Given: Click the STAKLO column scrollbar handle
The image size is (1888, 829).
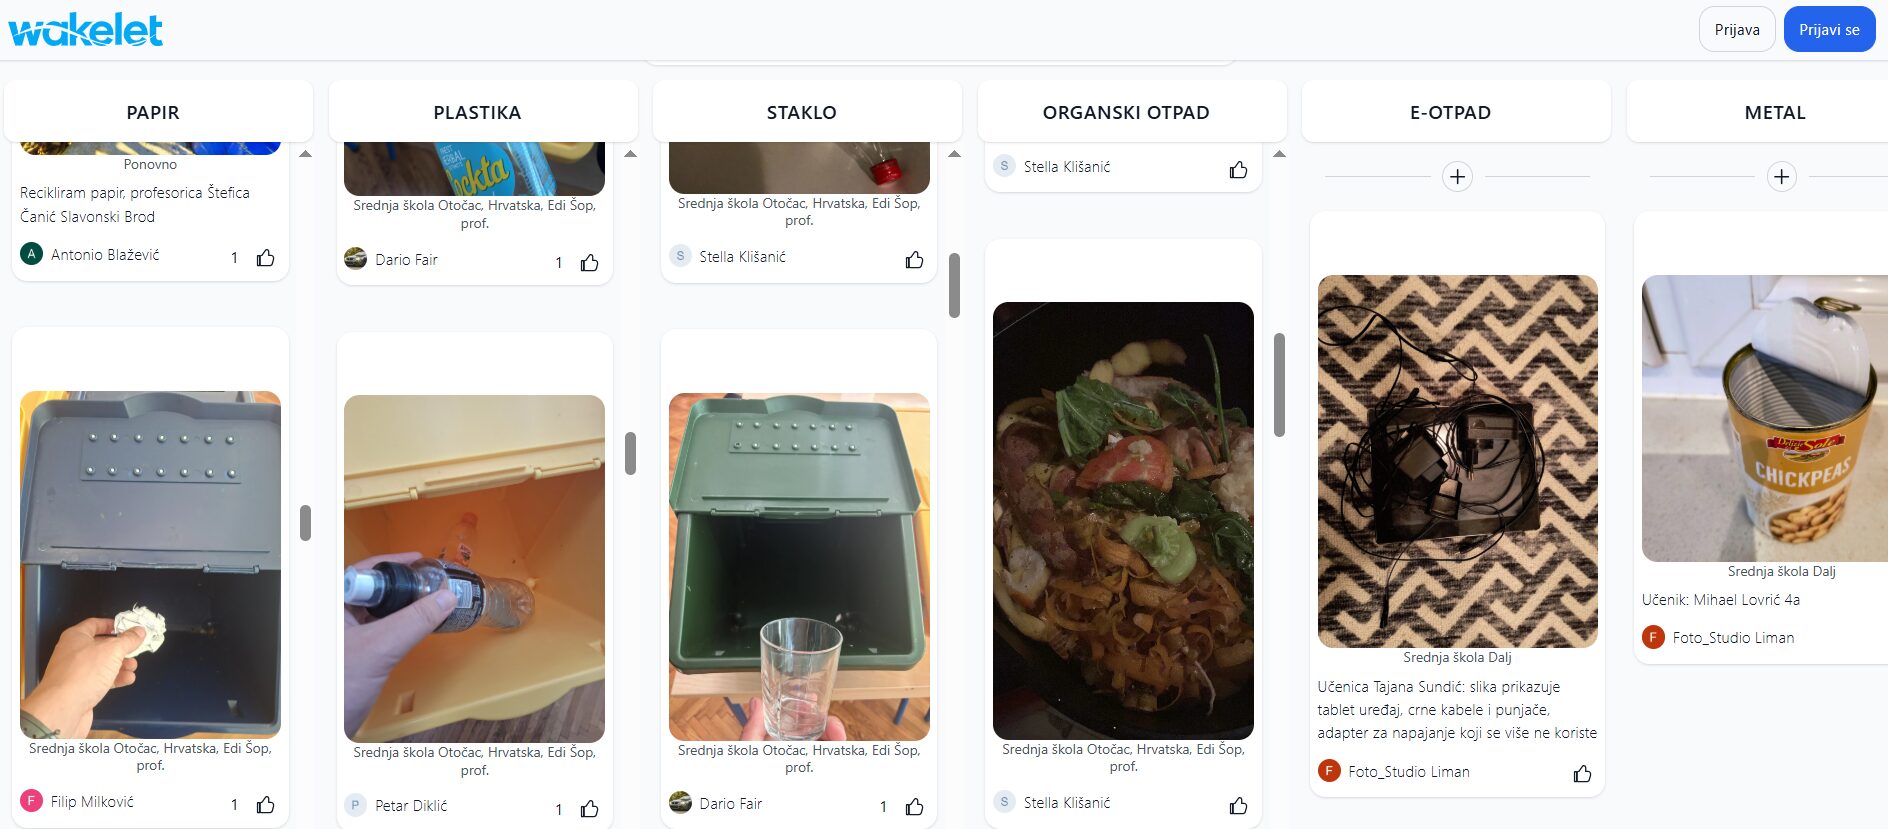Looking at the screenshot, I should coord(954,285).
